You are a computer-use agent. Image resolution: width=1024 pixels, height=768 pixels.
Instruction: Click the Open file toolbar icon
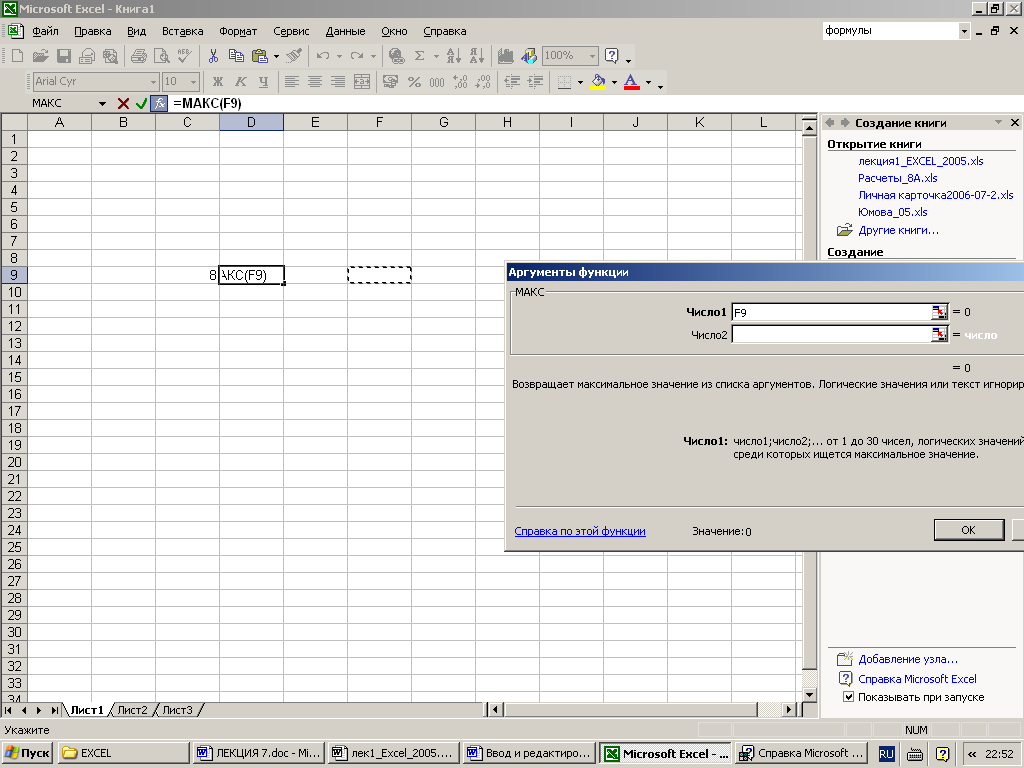(40, 56)
